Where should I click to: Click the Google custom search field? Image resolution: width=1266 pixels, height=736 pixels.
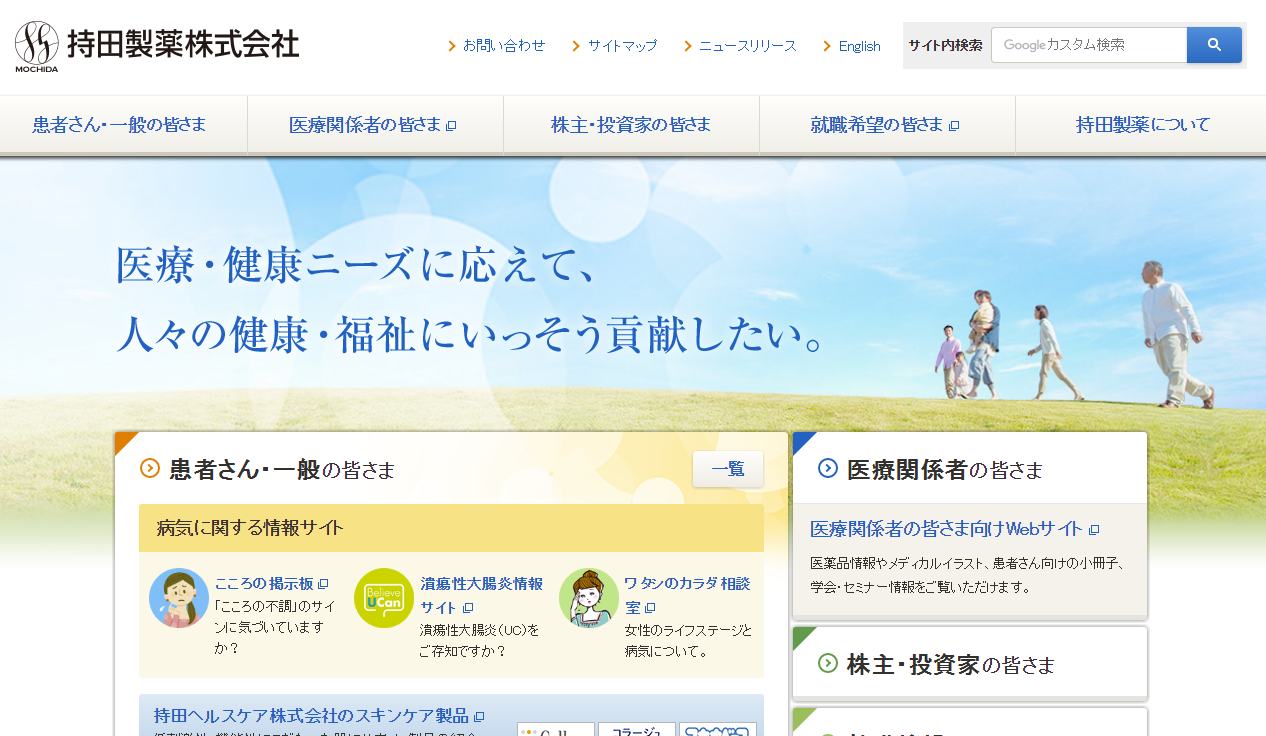[1089, 45]
